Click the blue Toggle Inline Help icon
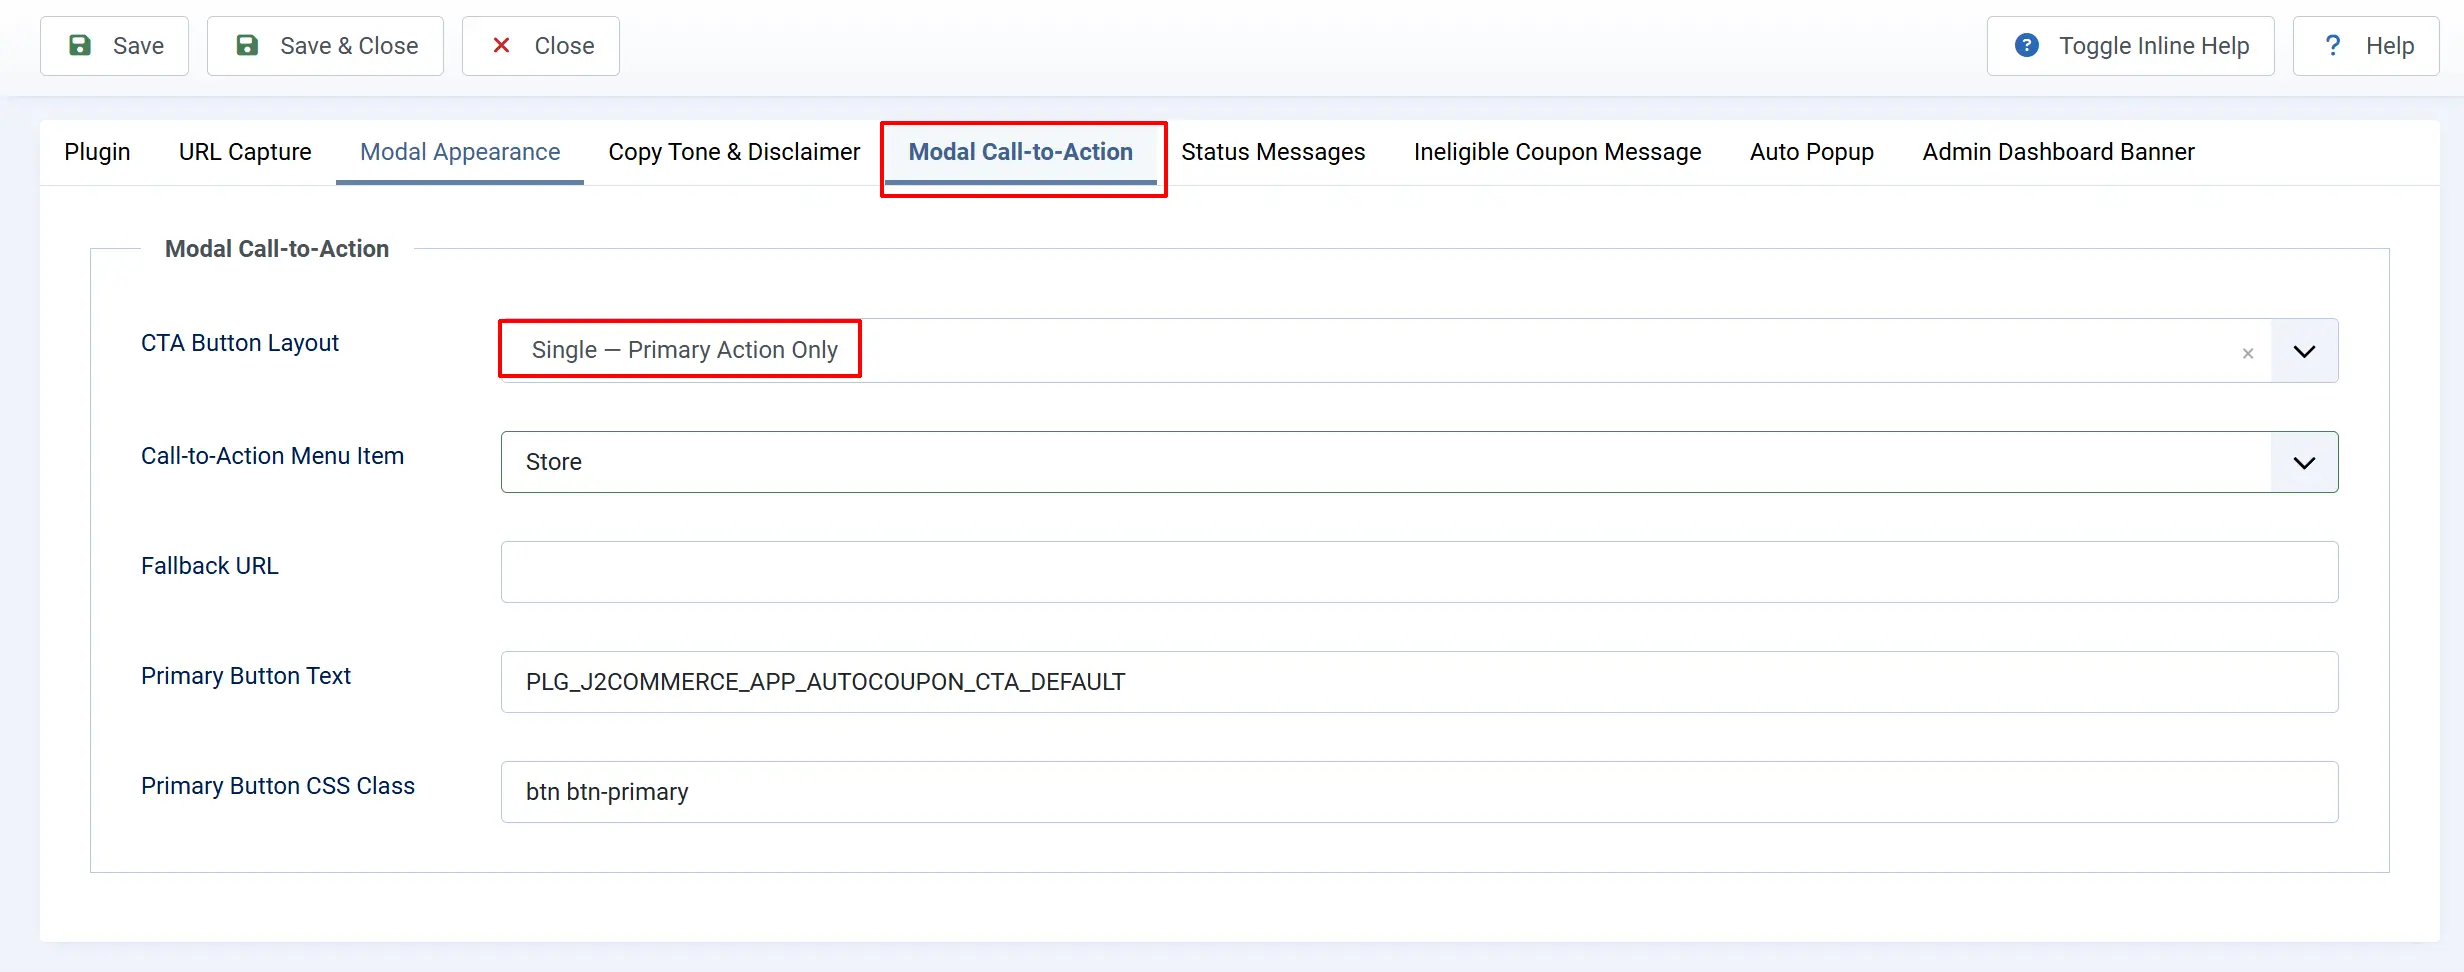The width and height of the screenshot is (2464, 972). pos(2027,46)
